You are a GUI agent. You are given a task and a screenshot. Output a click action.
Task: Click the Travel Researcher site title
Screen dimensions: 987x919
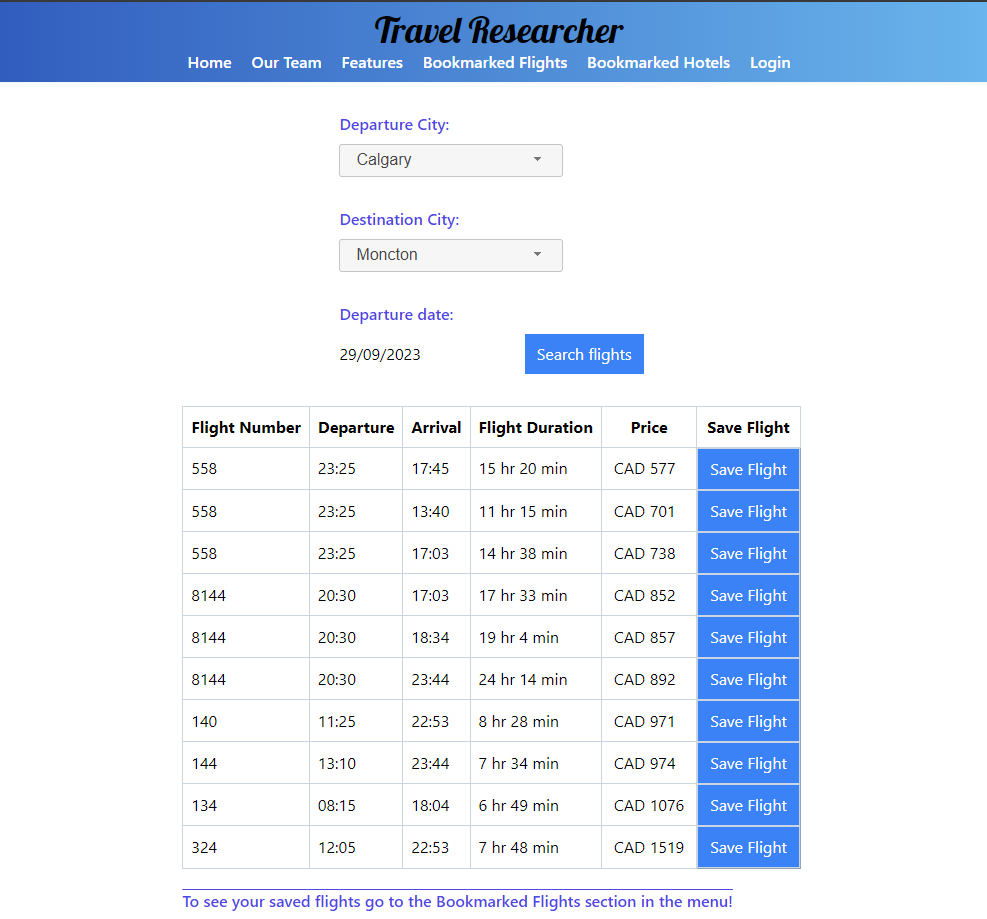coord(498,30)
